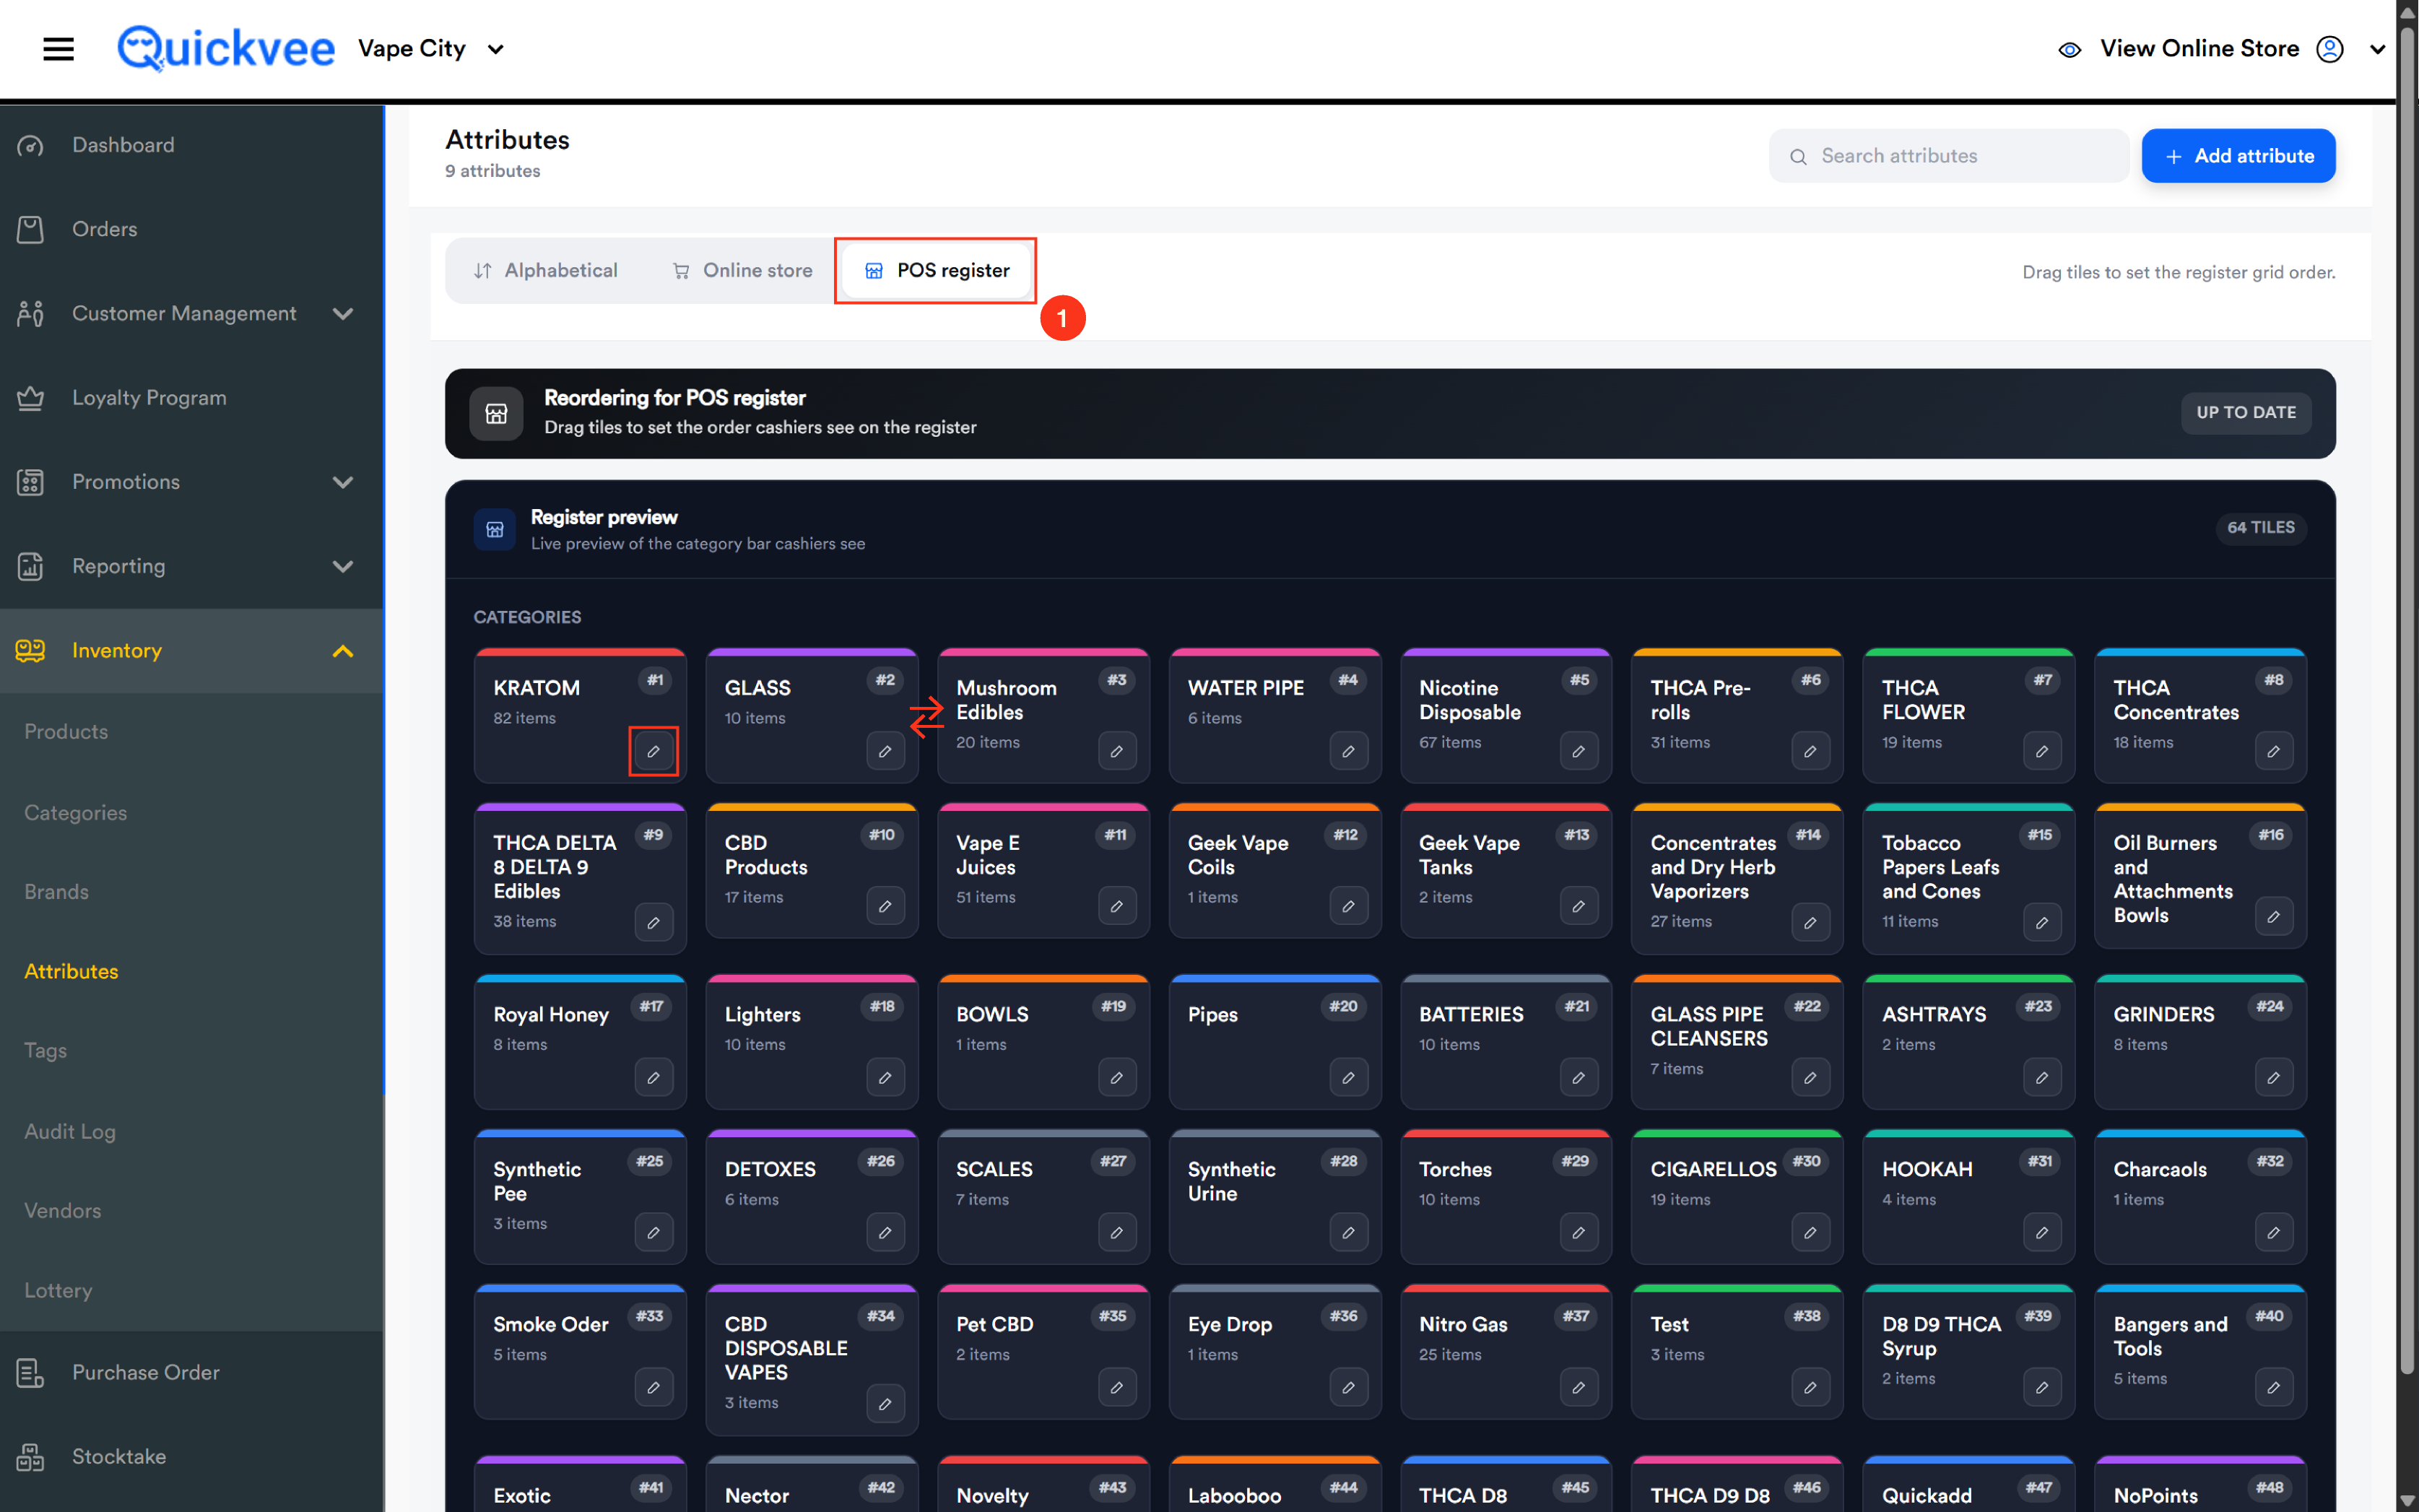Edit the HOOKAH tile
Screen dimensions: 2419x1512
click(2041, 1232)
